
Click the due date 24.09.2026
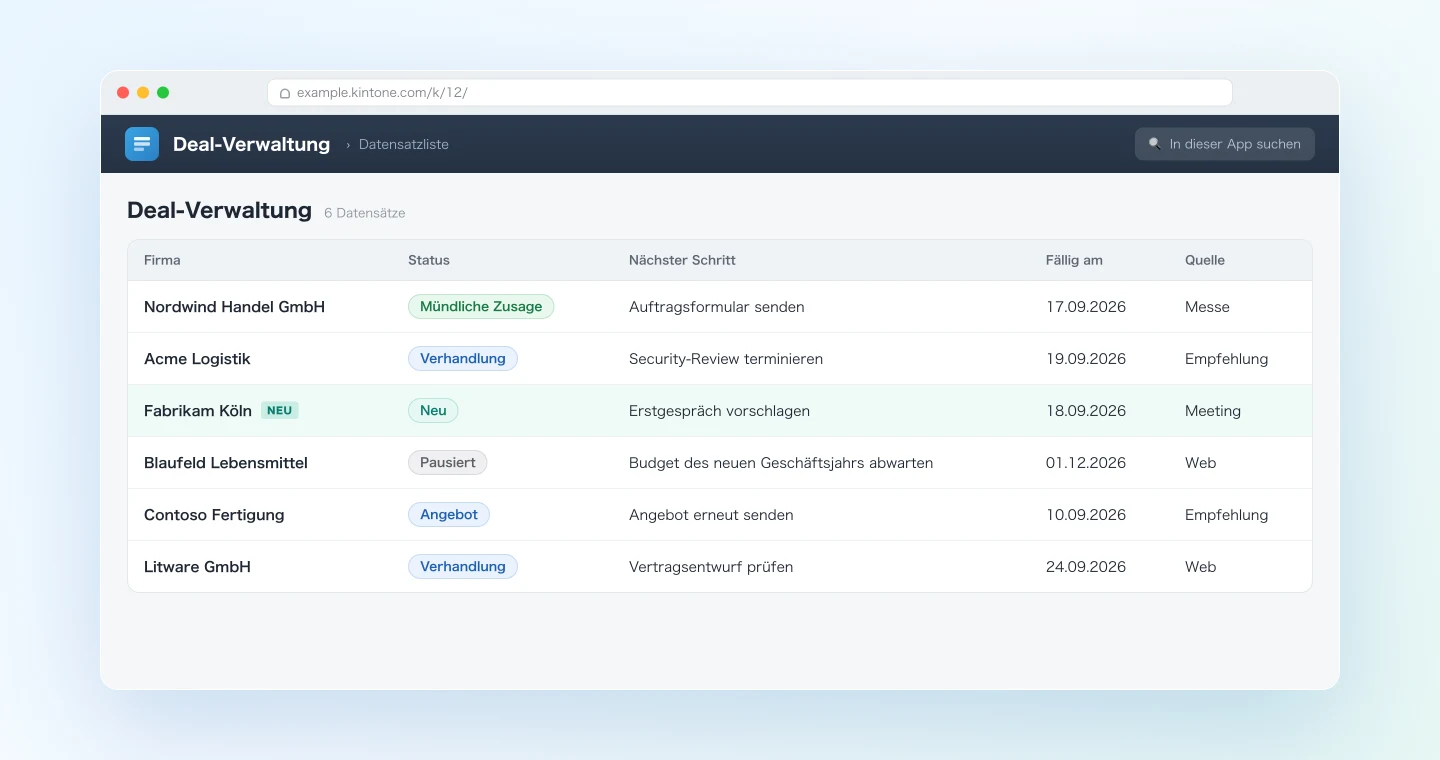1086,567
